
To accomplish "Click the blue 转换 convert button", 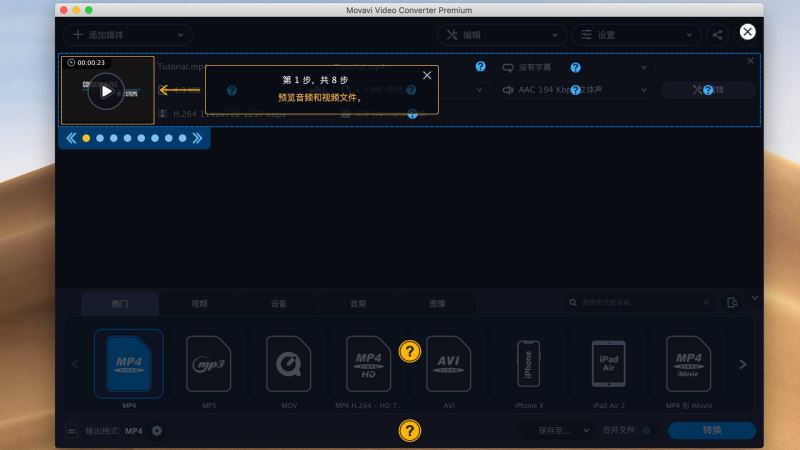I will (712, 430).
